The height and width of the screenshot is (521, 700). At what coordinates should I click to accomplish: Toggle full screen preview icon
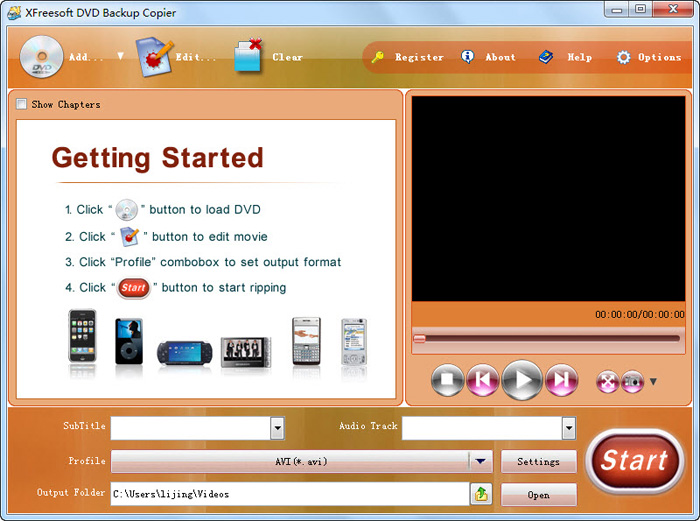[608, 382]
